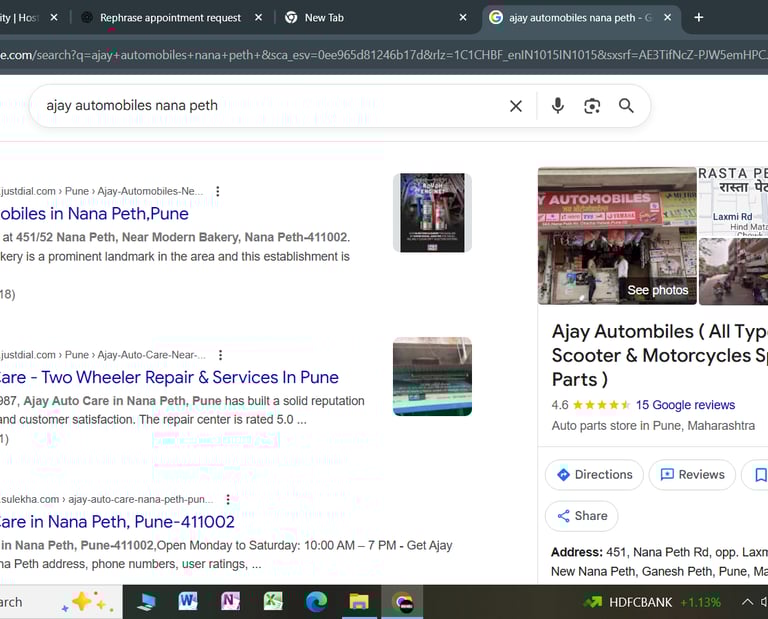Click 'Auto parts store in Pune, Maharashtra' text
Image resolution: width=768 pixels, height=619 pixels.
pos(653,426)
